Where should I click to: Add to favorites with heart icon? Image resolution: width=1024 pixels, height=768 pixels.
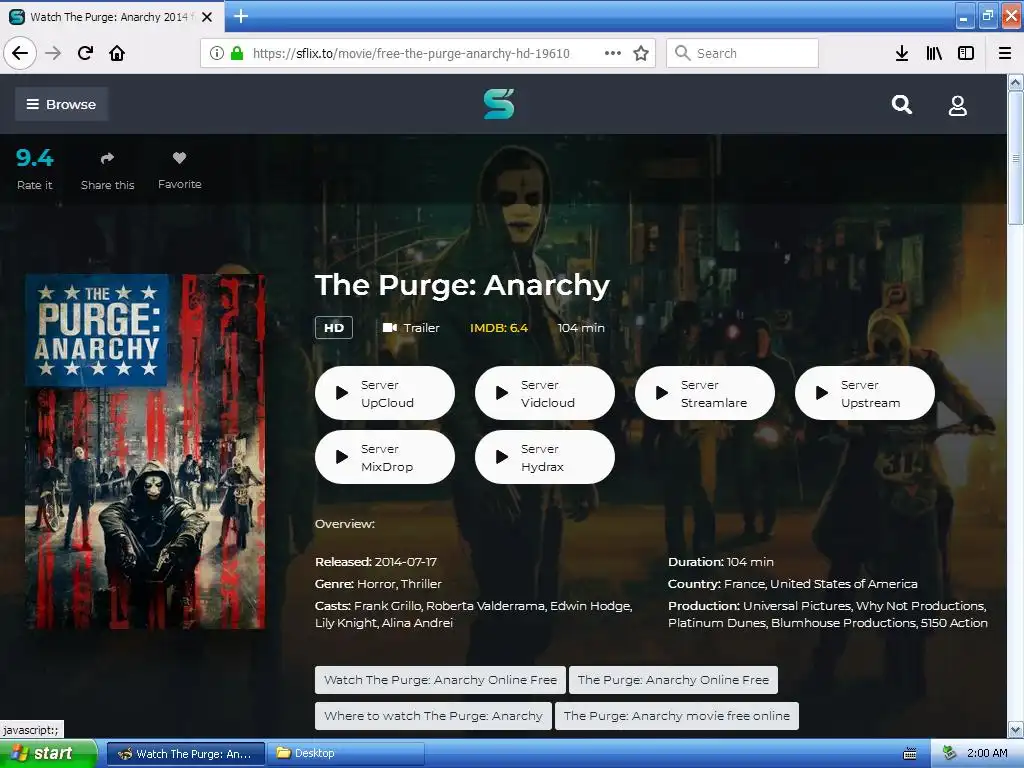click(180, 157)
